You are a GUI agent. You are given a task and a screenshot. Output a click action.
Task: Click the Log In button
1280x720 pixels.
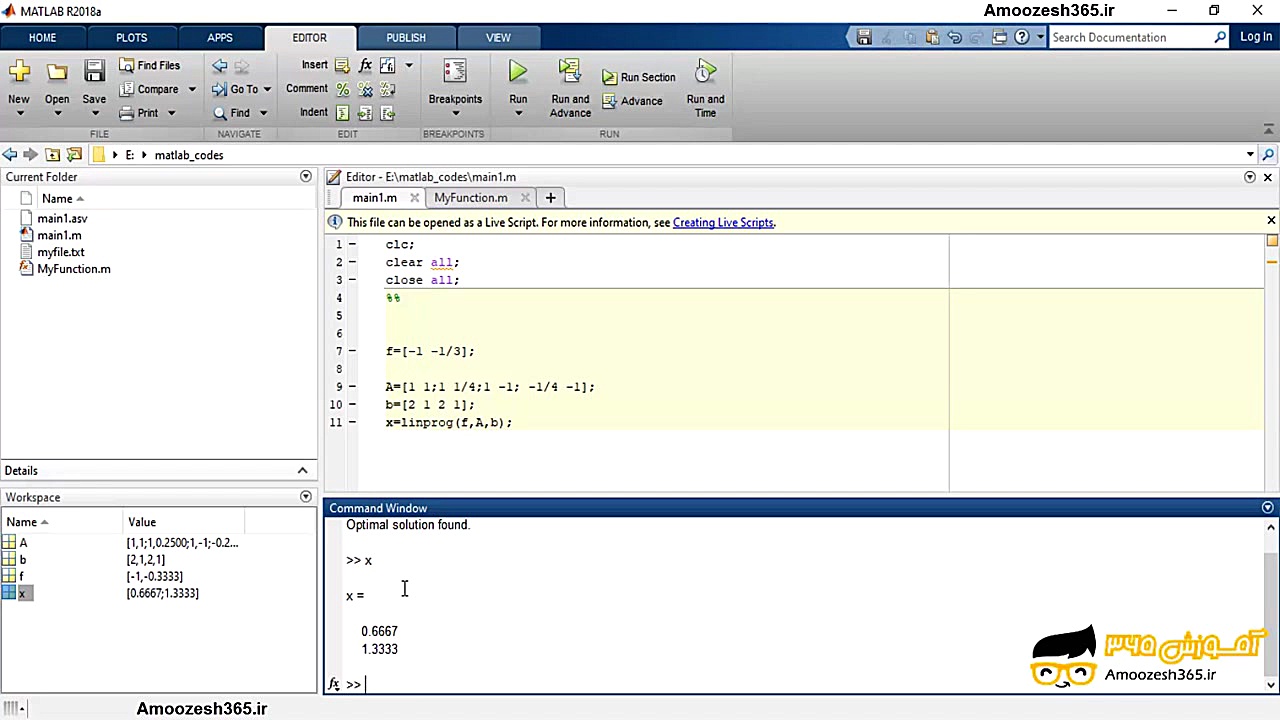coord(1255,37)
